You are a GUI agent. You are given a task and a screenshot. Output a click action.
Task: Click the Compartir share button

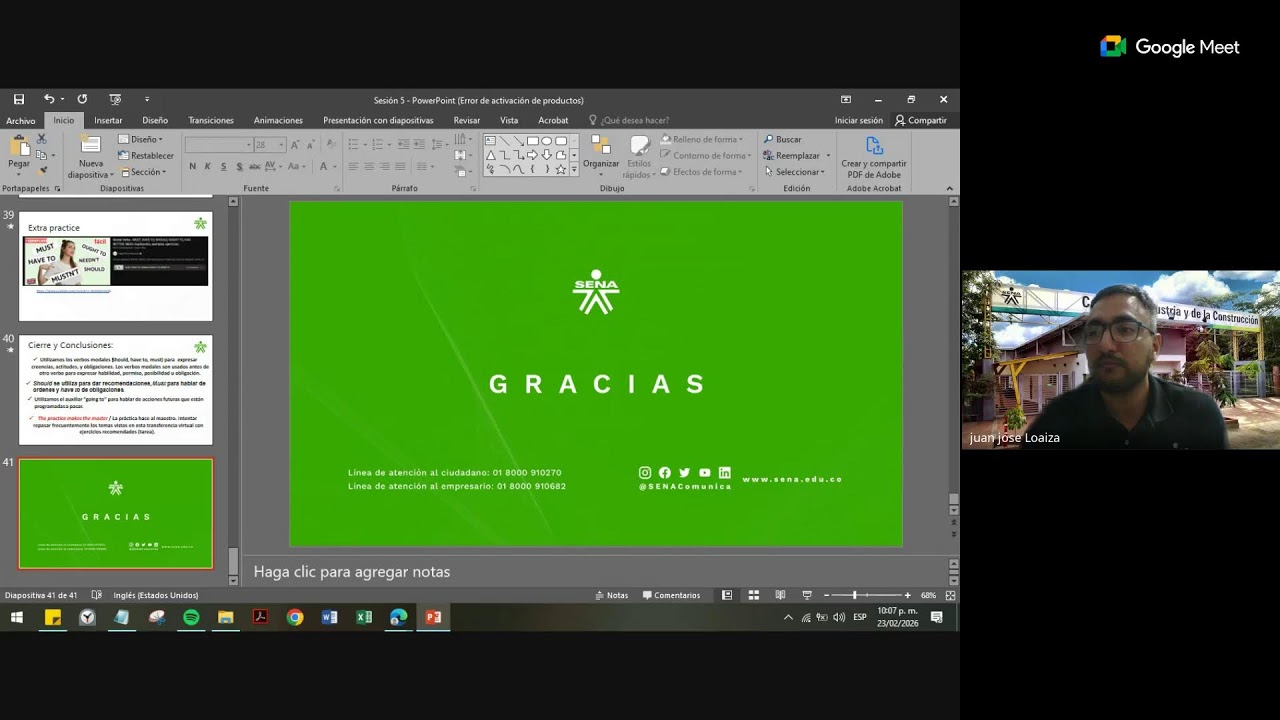click(921, 120)
